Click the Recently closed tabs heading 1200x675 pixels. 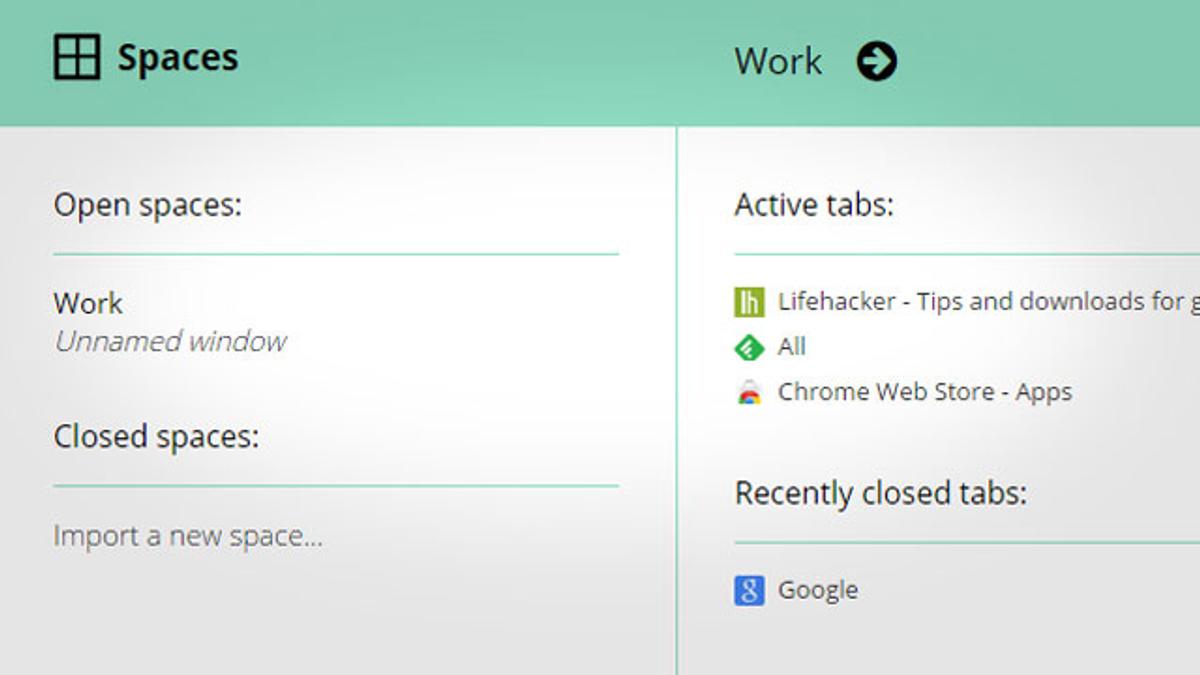(x=880, y=493)
